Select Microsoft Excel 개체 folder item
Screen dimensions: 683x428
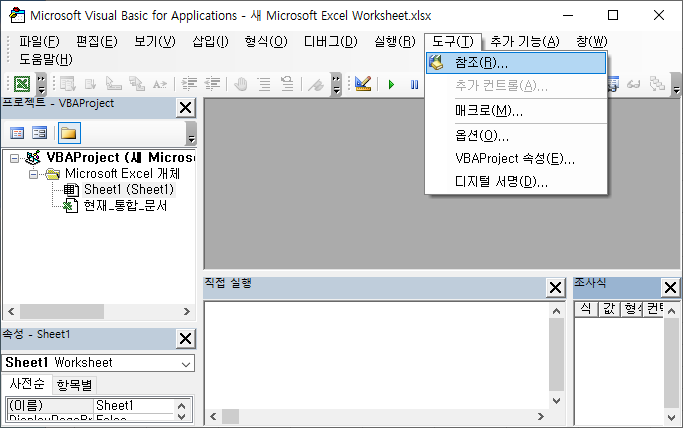122,173
